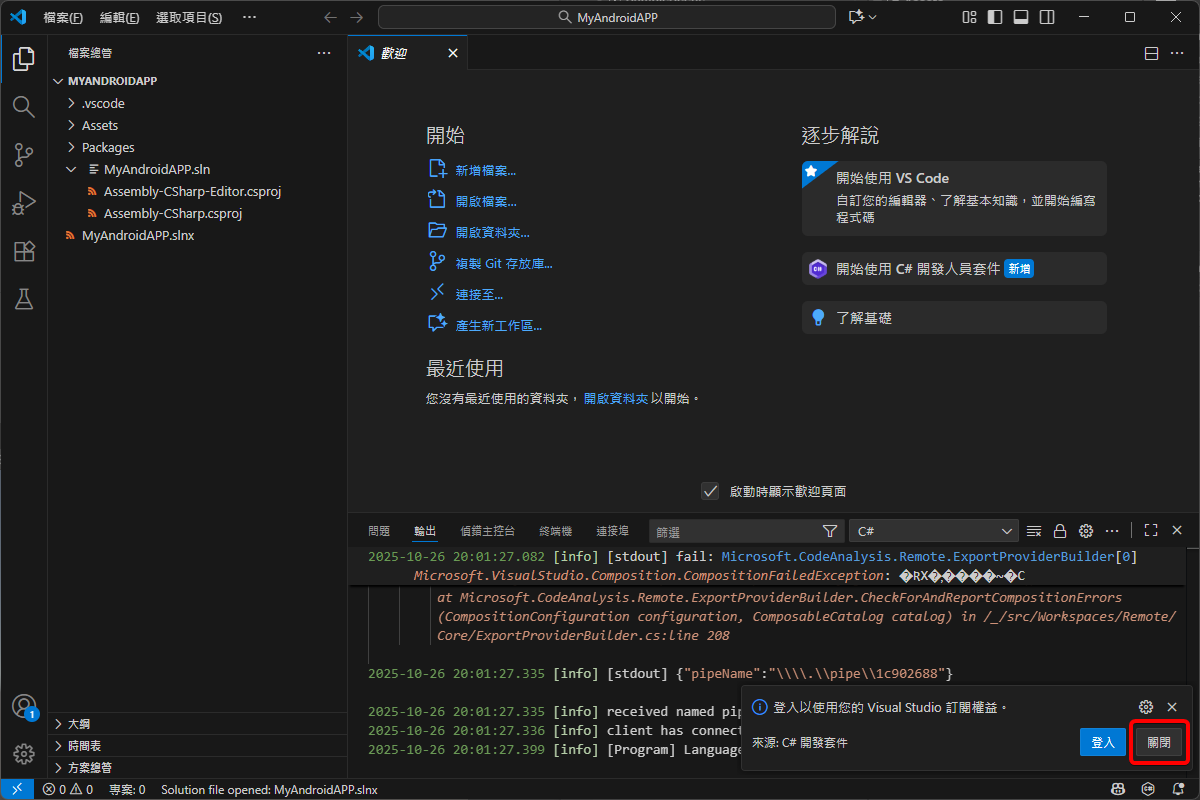Open the C# output channel dropdown
Screen dimensions: 1200x800
pos(932,530)
